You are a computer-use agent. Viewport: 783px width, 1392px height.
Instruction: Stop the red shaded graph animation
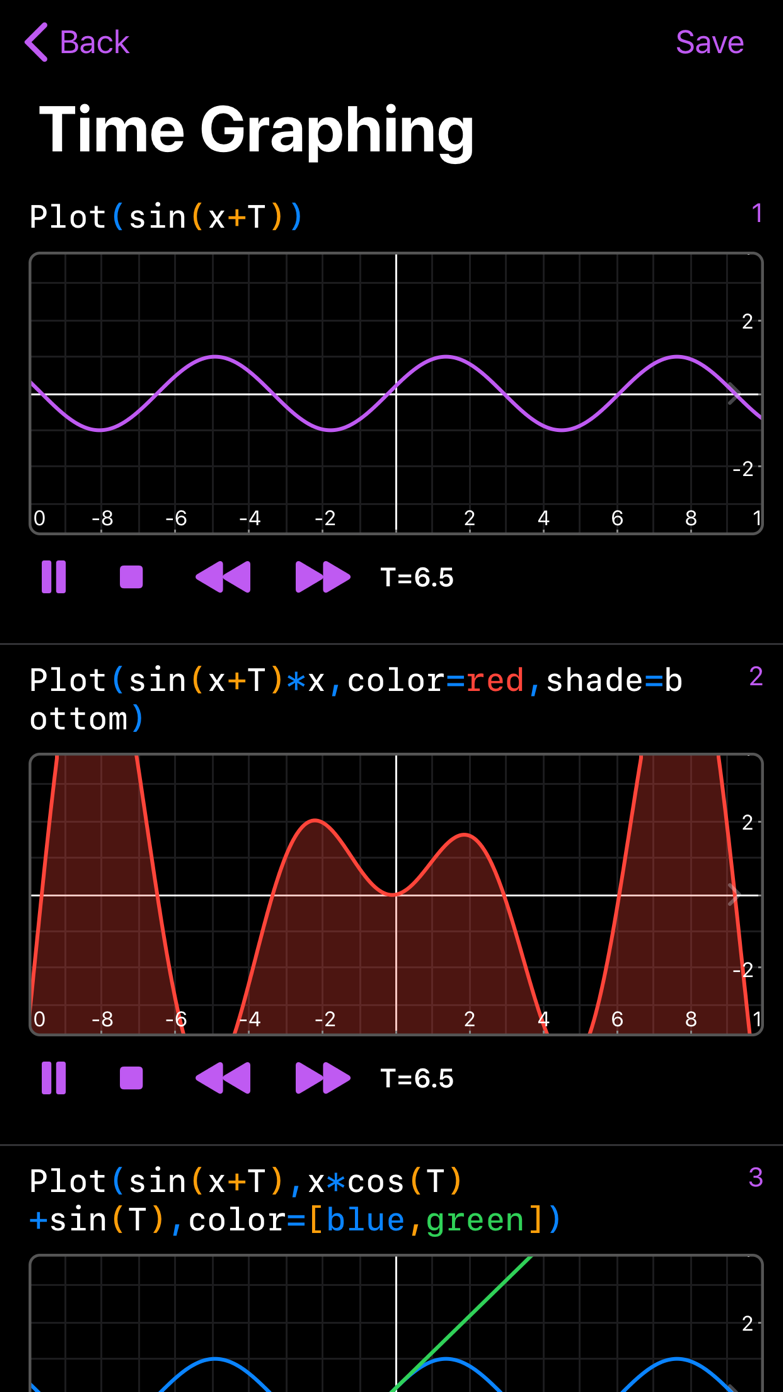pos(131,1078)
